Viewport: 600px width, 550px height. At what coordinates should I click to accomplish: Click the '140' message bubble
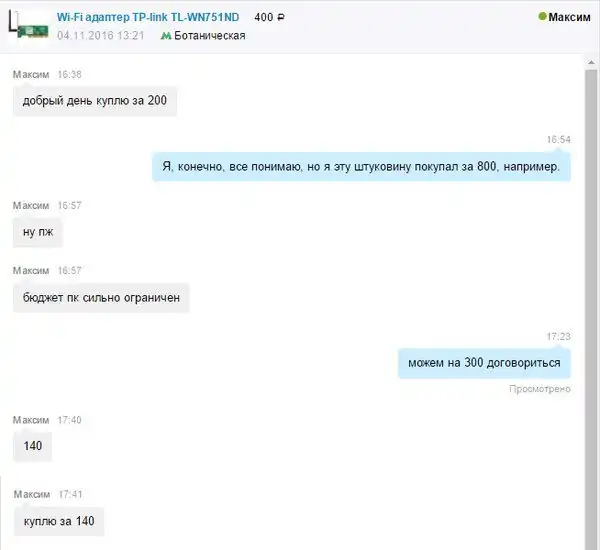(33, 446)
